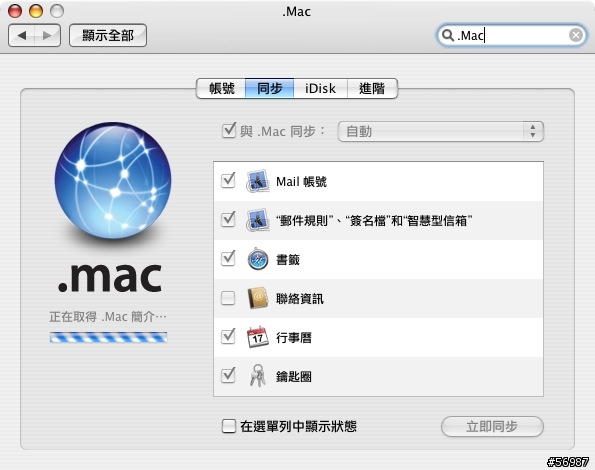
Task: Click the Mail icon beside 郵件規則 row
Action: click(258, 220)
